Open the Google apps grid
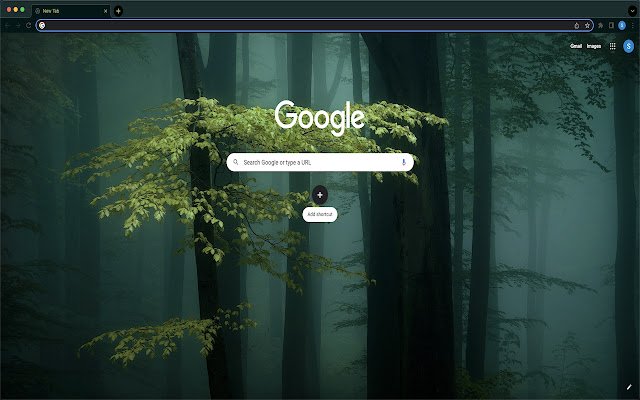 [x=613, y=46]
